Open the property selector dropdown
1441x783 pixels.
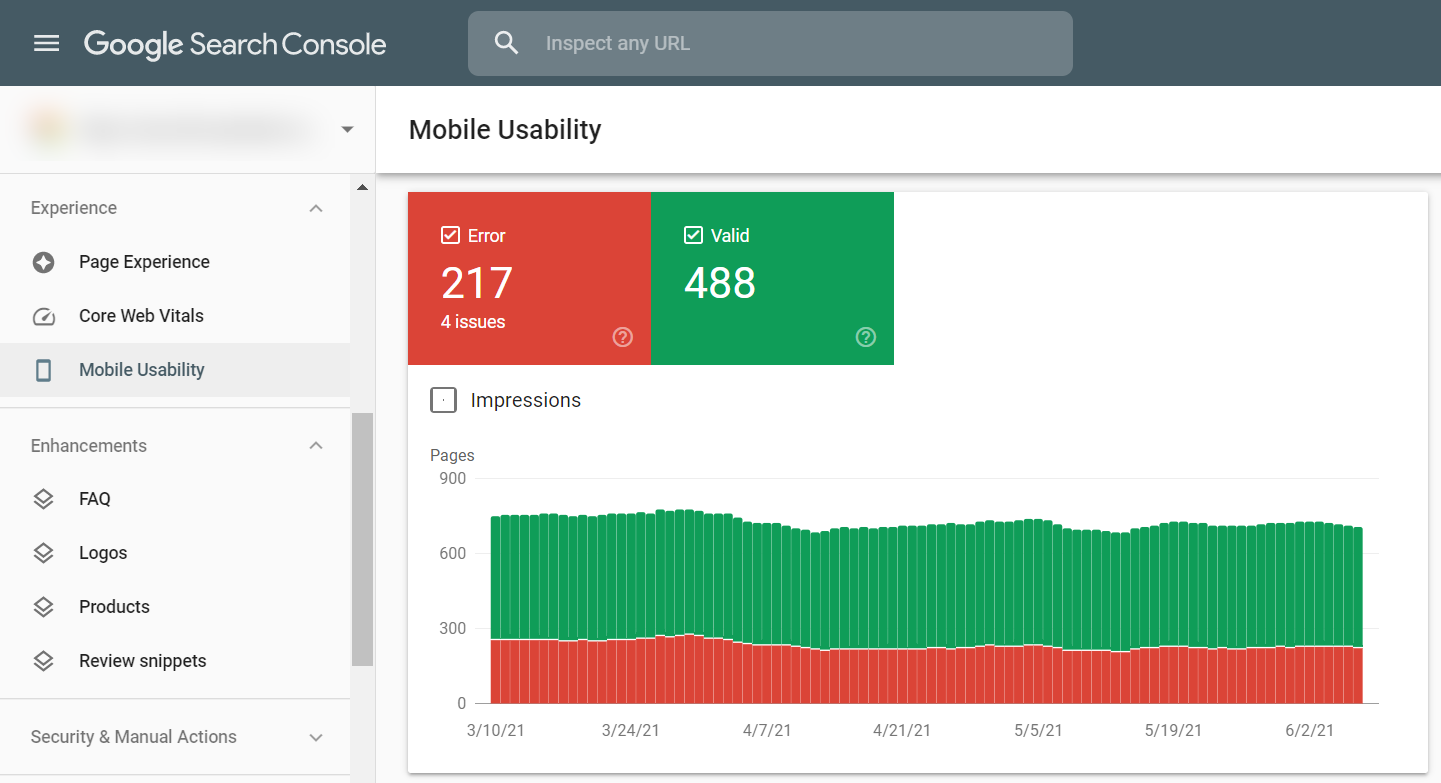tap(347, 130)
